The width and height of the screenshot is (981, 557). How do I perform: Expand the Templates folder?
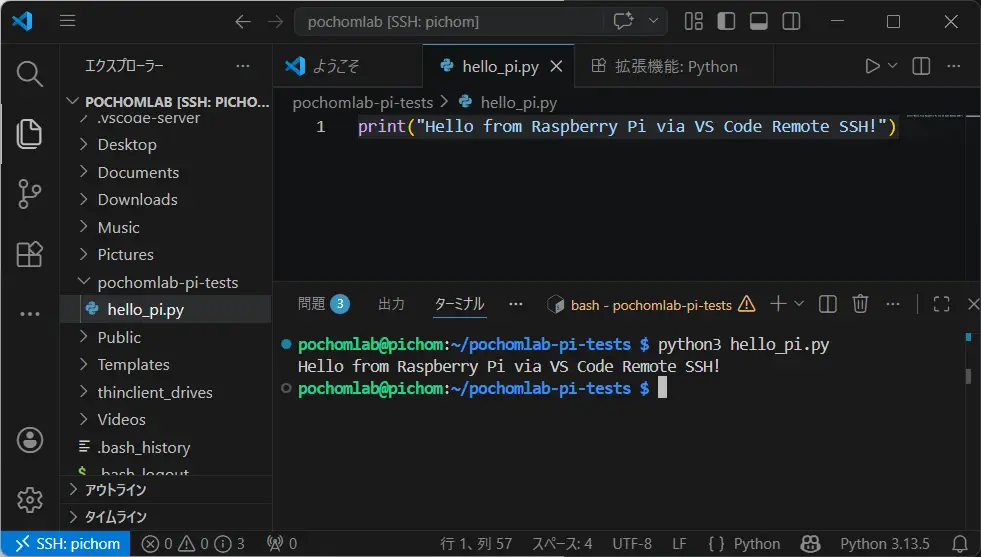[x=166, y=365]
